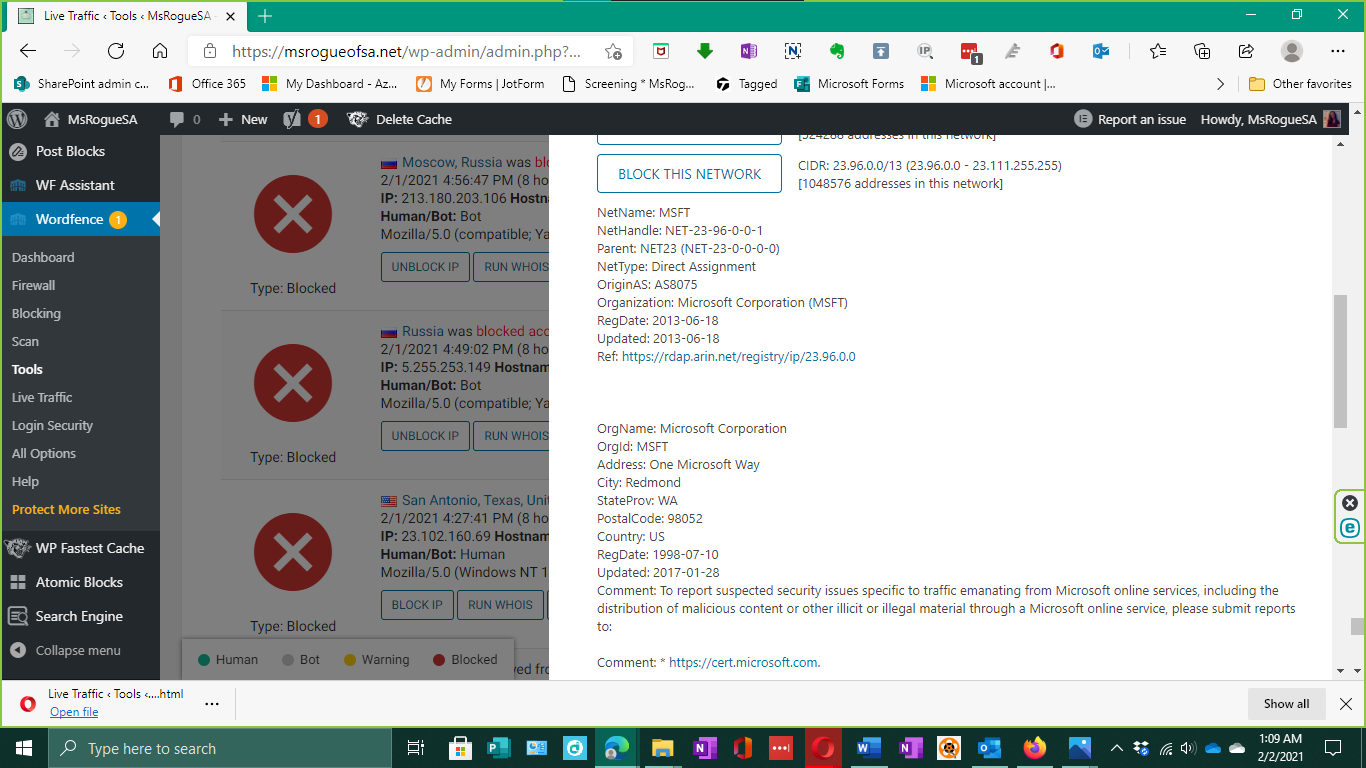Open the browser Favorites star icon
Image resolution: width=1366 pixels, height=768 pixels.
[1158, 51]
